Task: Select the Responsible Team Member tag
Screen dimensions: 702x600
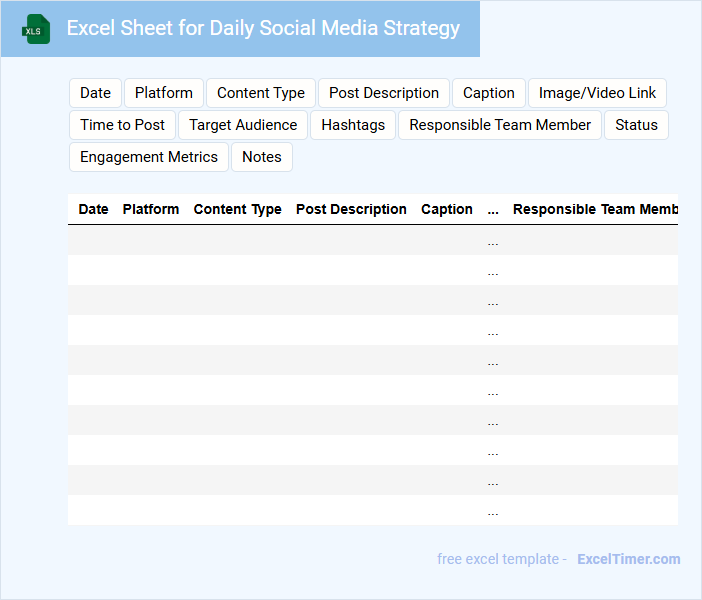Action: pos(500,125)
